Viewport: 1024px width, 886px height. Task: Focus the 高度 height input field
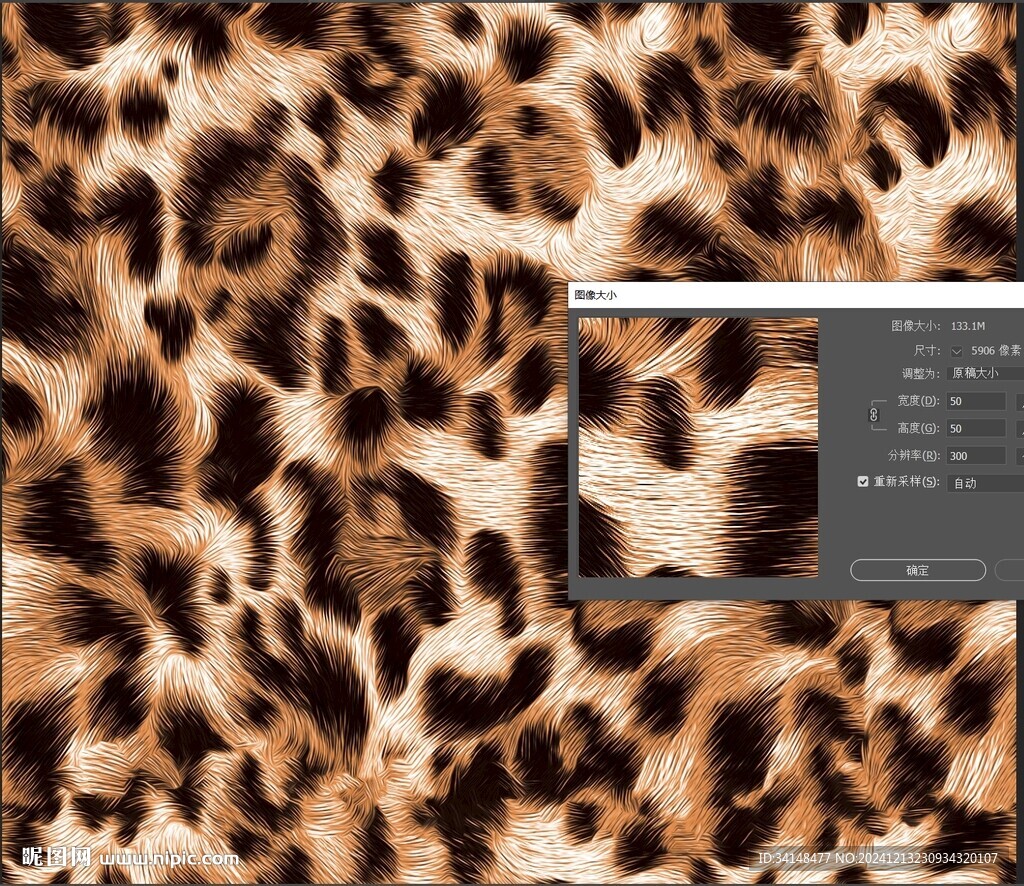point(976,428)
